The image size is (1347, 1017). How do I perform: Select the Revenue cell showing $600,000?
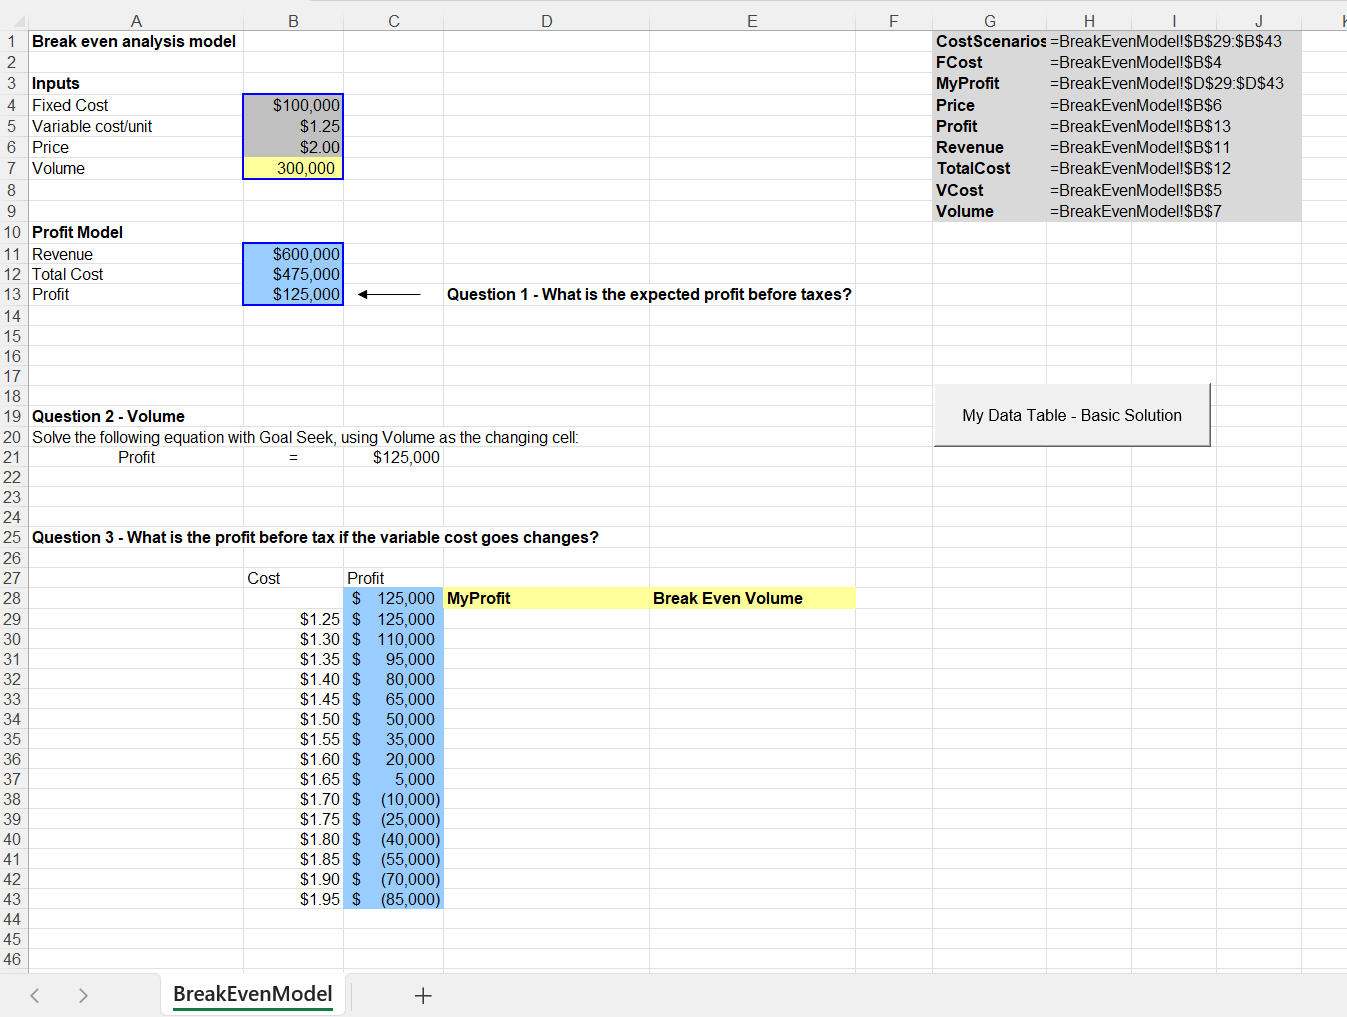pyautogui.click(x=293, y=254)
